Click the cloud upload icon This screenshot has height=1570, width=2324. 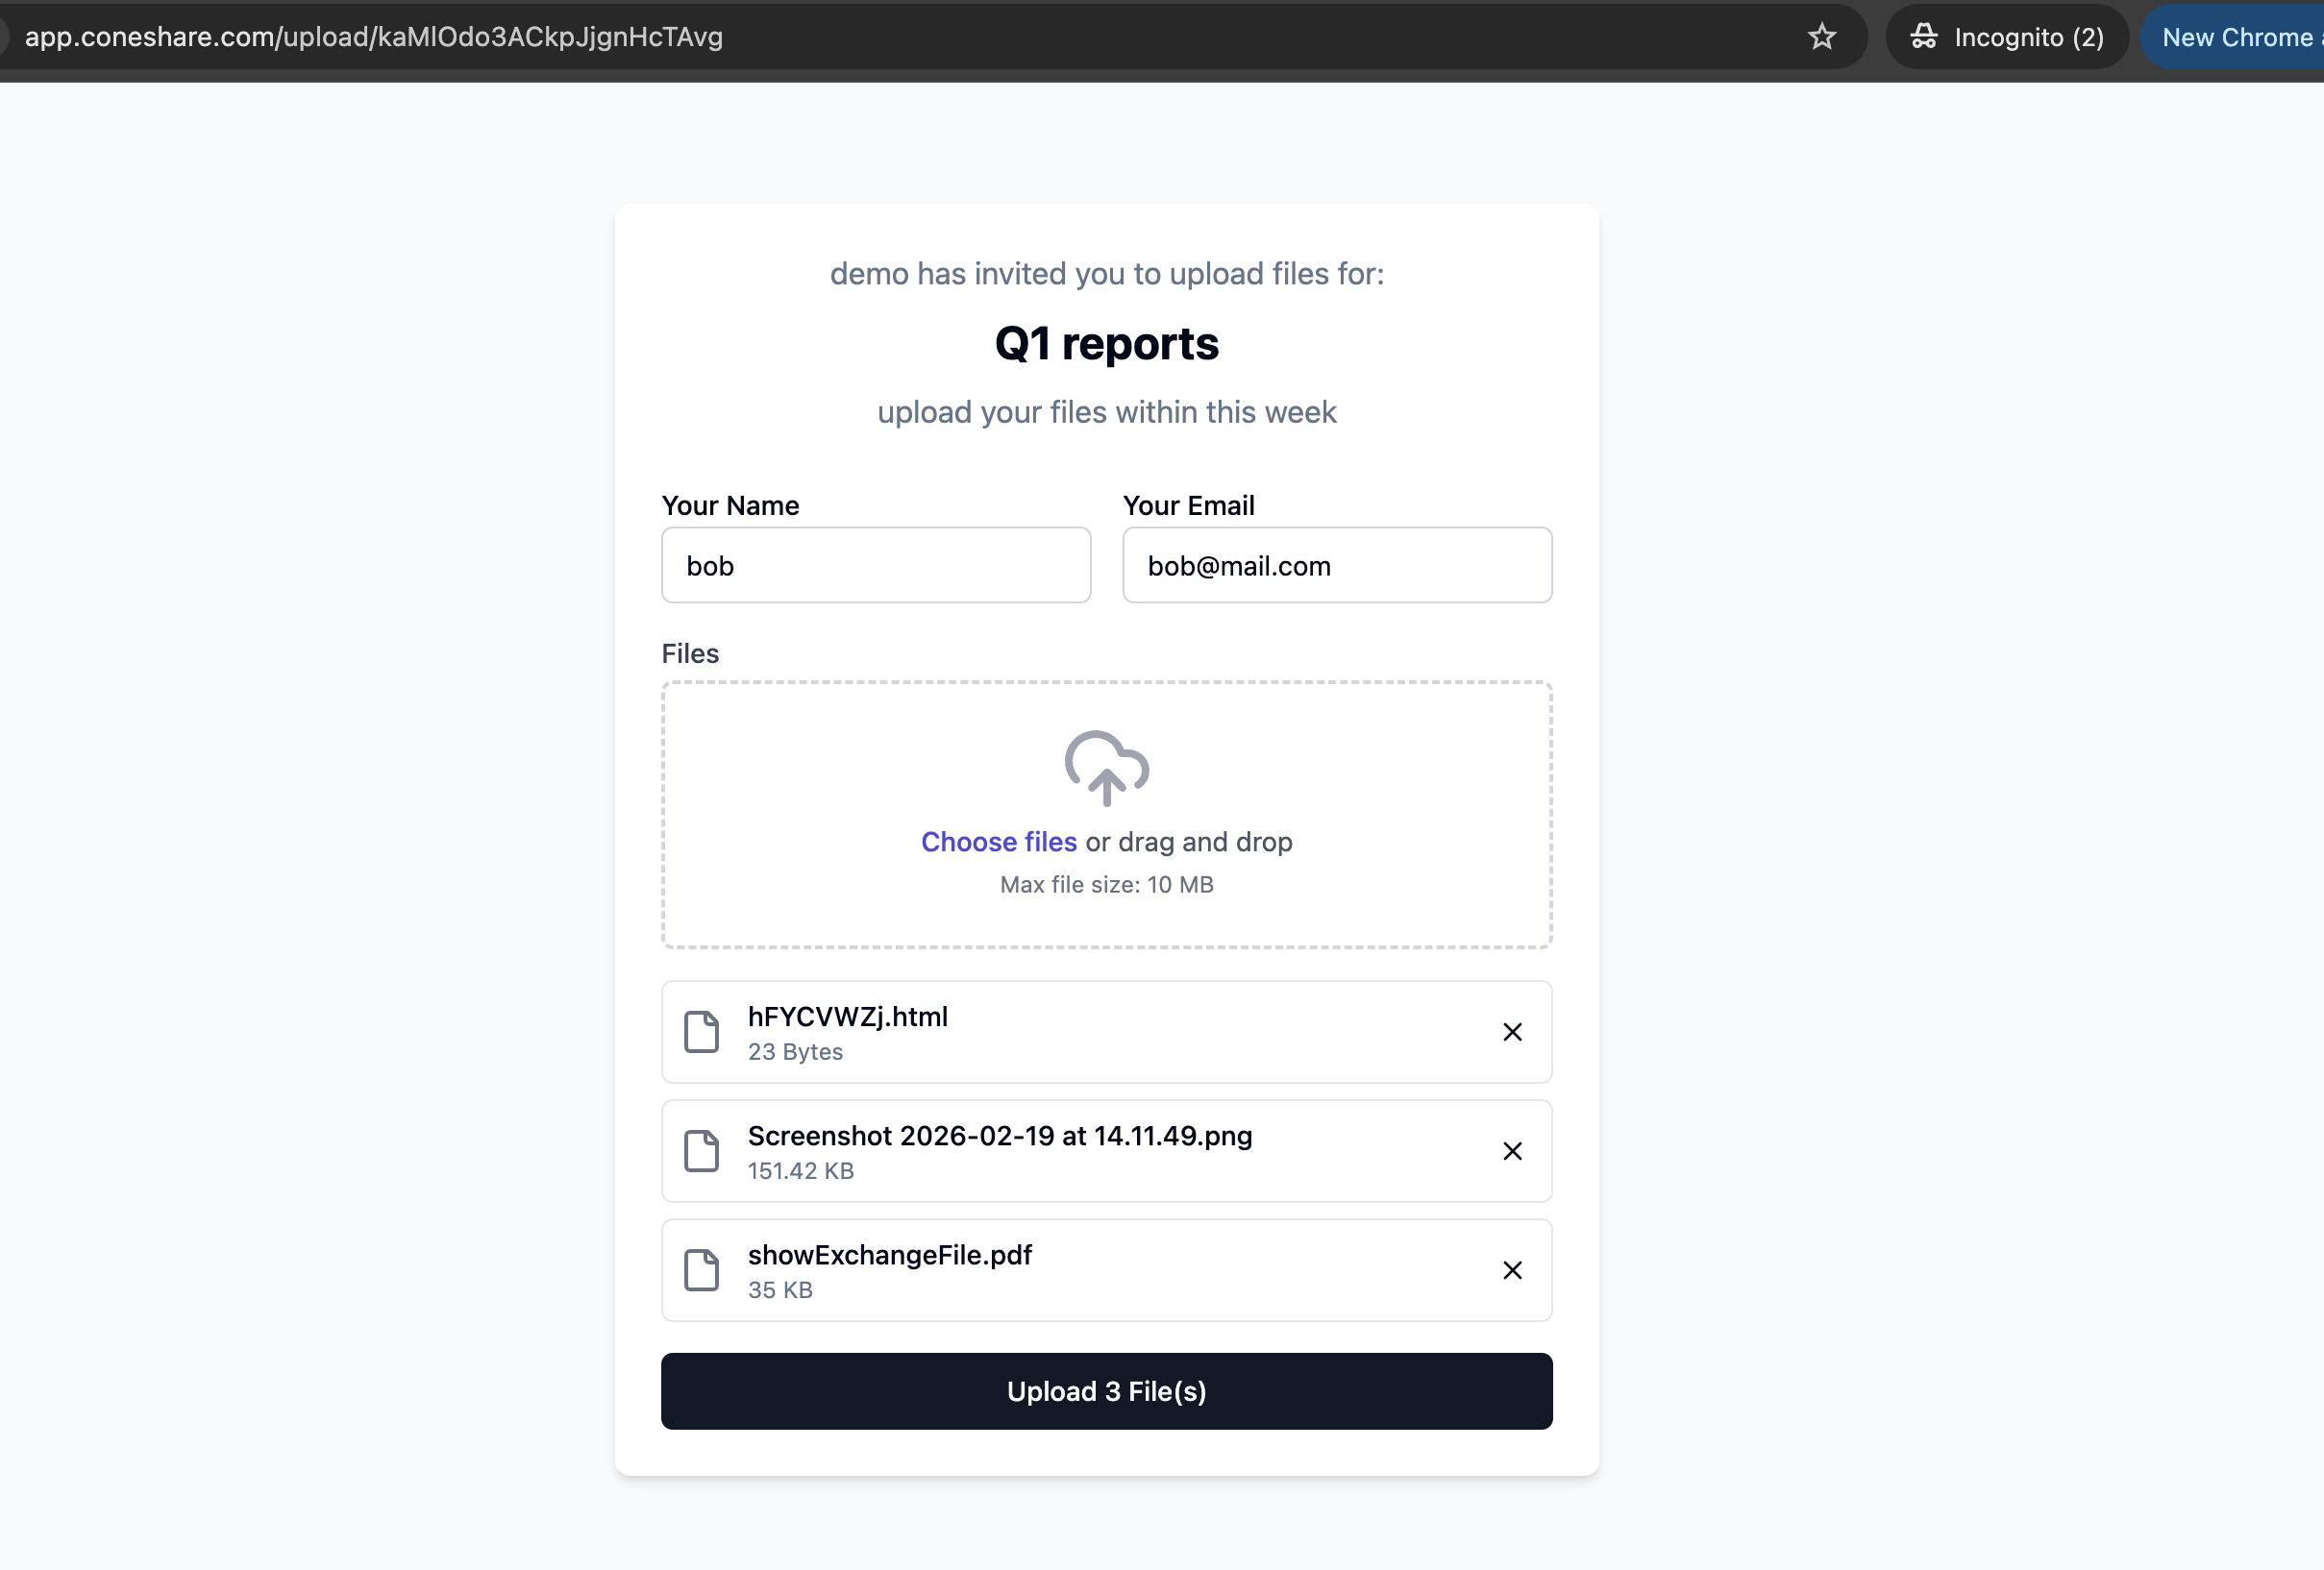pyautogui.click(x=1106, y=768)
